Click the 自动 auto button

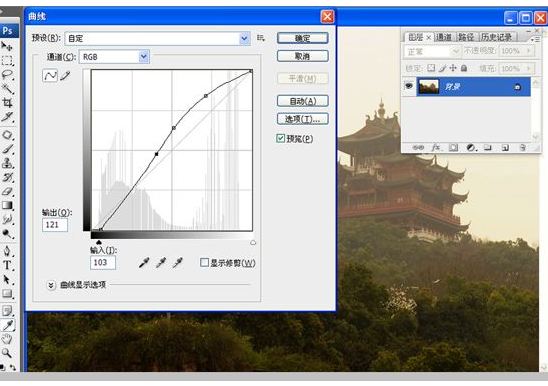click(x=303, y=101)
